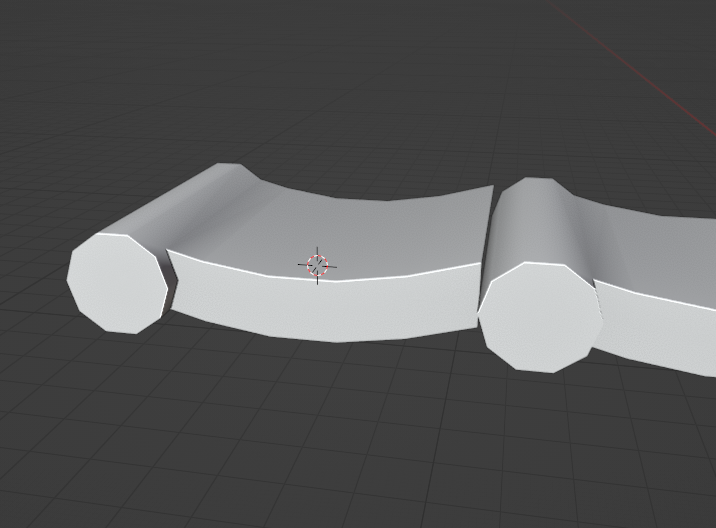Select the right cylinder's polygonal end cap
Viewport: 716px width, 528px height.
[540, 317]
